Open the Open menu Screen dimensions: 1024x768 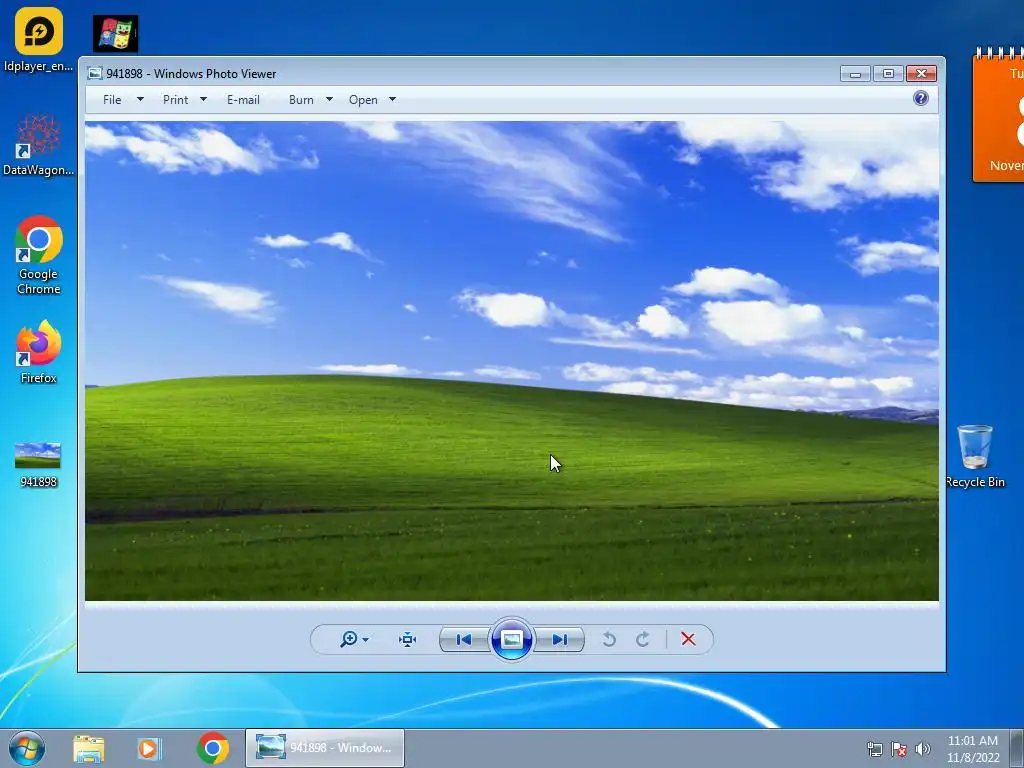pos(363,100)
